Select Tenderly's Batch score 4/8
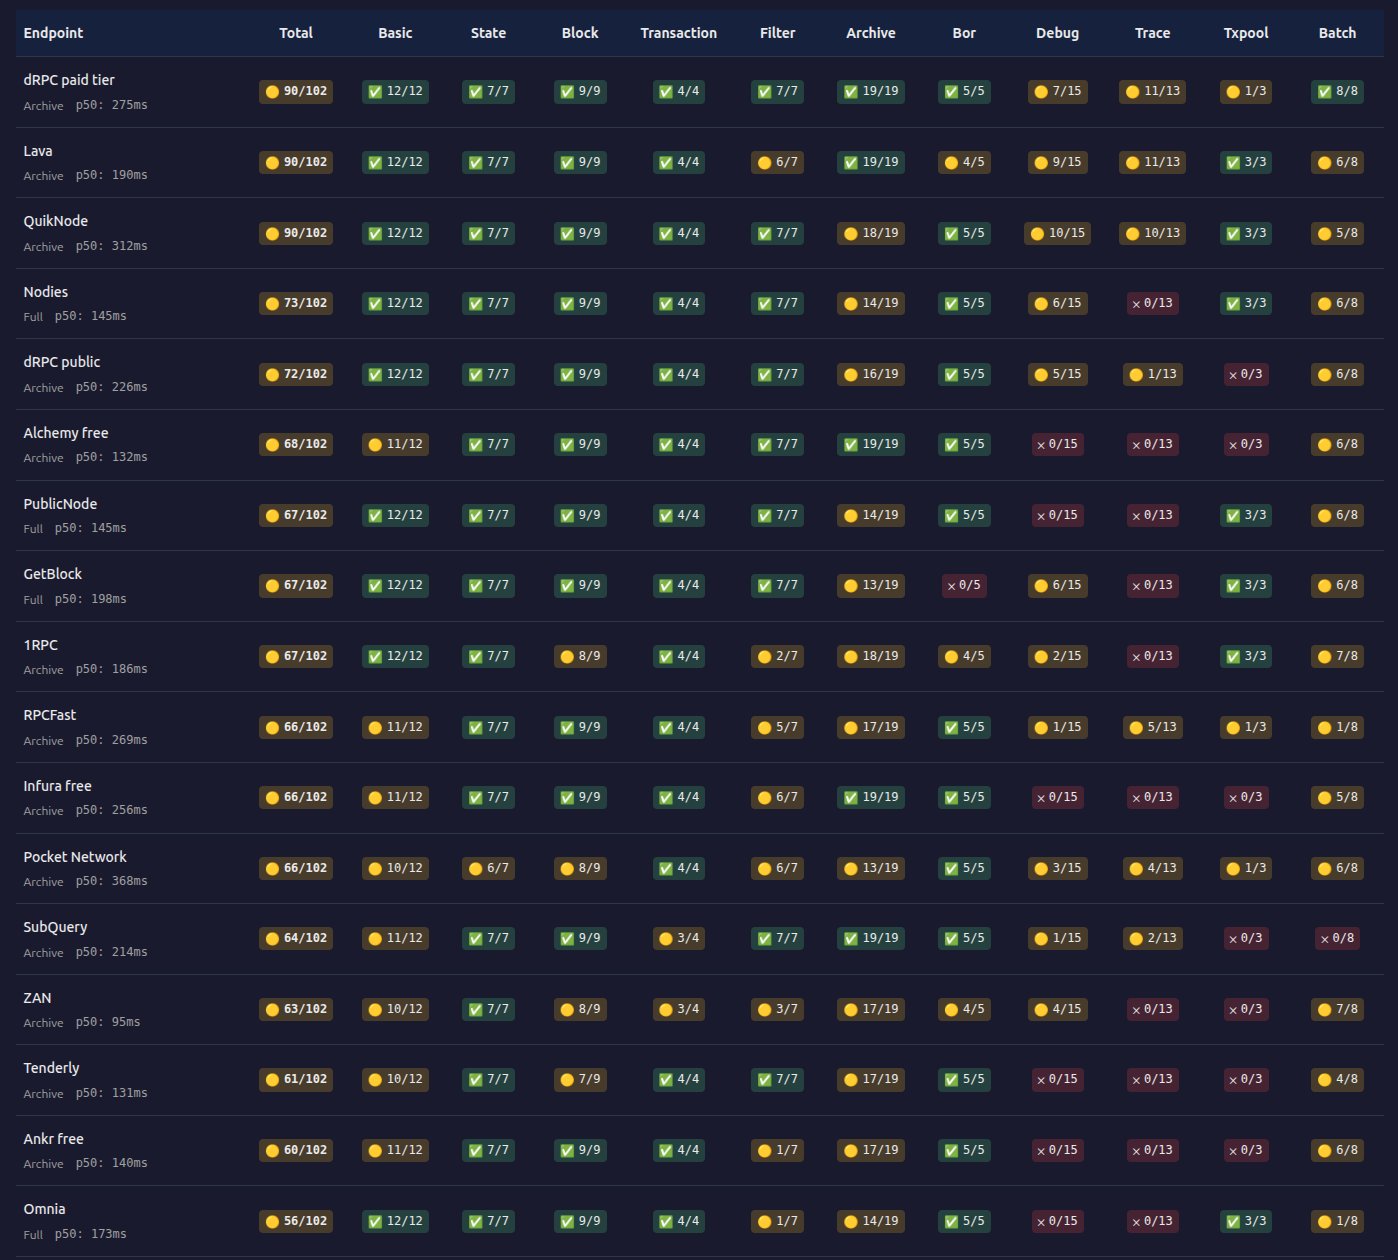The width and height of the screenshot is (1398, 1260). (1337, 1079)
